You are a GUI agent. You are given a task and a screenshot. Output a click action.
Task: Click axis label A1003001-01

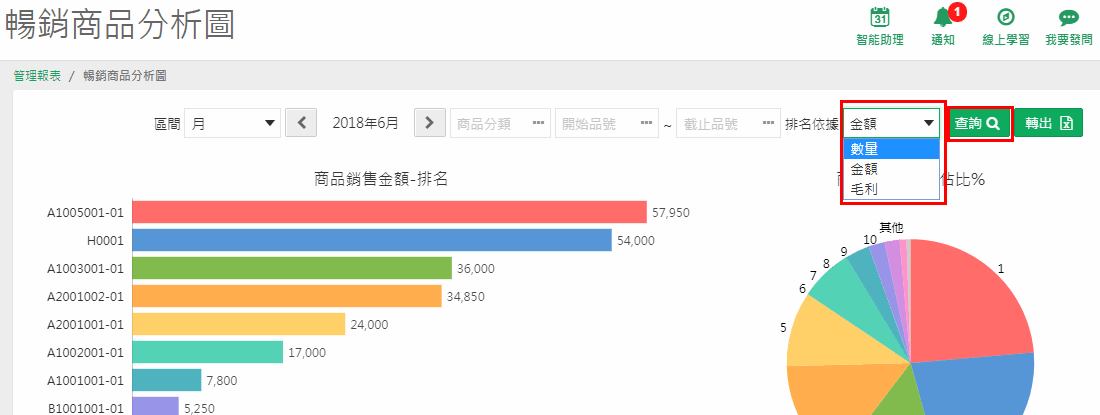tap(86, 268)
